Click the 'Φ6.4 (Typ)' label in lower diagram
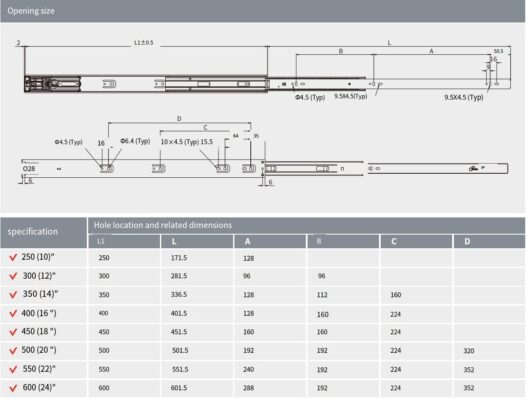Screen dimensions: 527x400 pyautogui.click(x=135, y=141)
